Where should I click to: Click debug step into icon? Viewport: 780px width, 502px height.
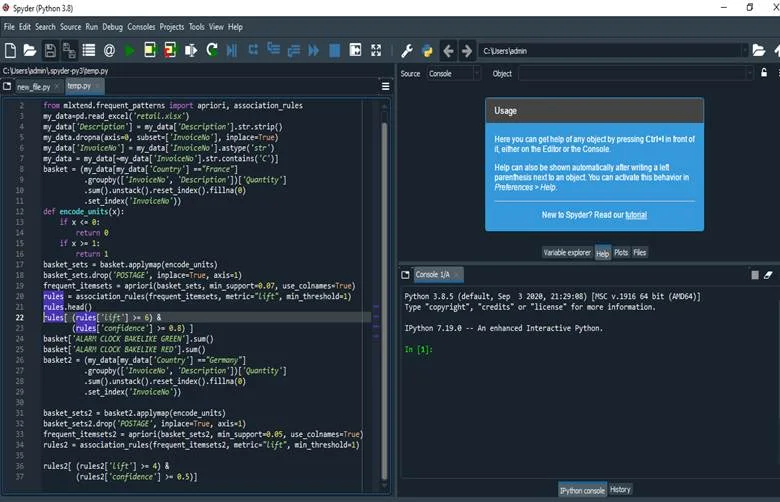click(274, 49)
